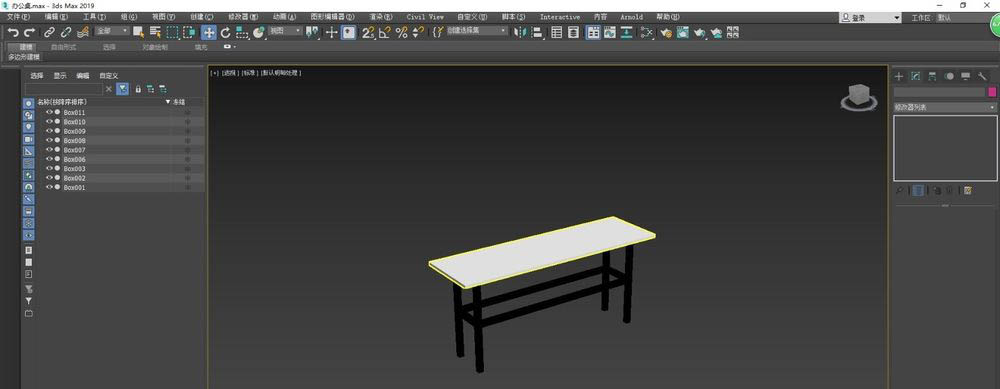Image resolution: width=1000 pixels, height=389 pixels.
Task: Switch to the '自由形式' ribbon tab
Action: pos(63,47)
